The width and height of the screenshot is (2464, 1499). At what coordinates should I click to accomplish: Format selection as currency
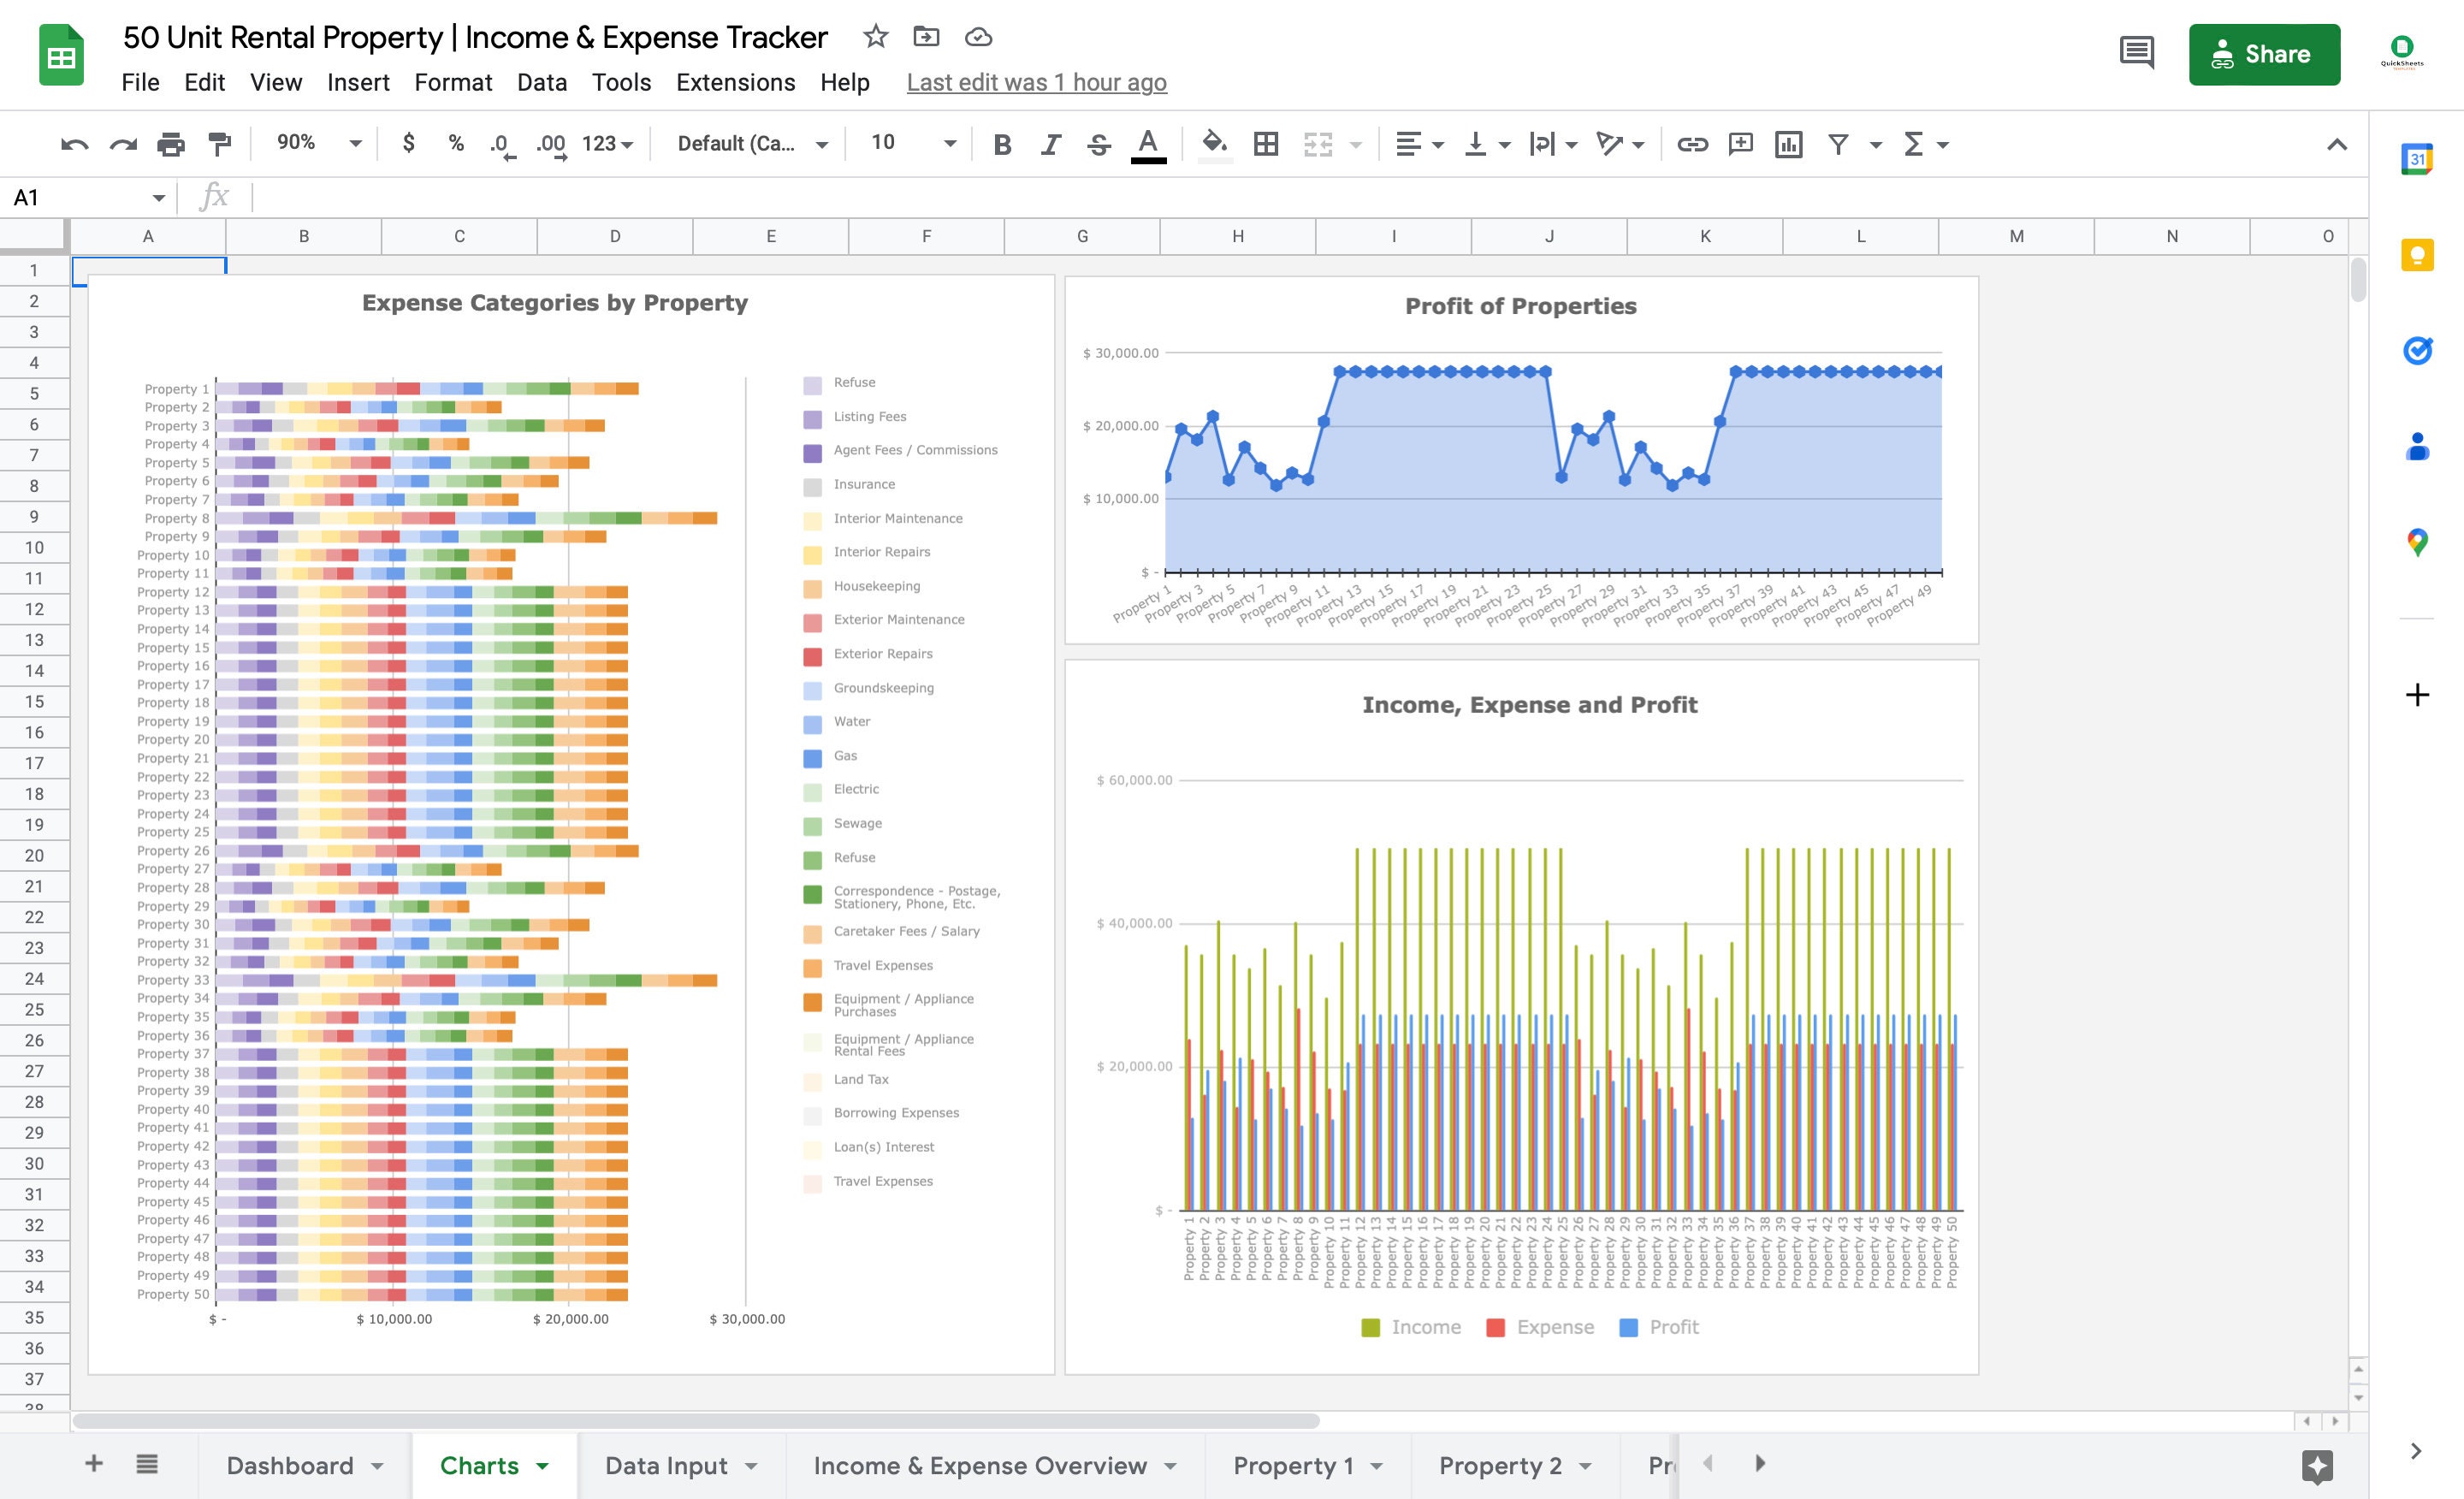tap(408, 144)
